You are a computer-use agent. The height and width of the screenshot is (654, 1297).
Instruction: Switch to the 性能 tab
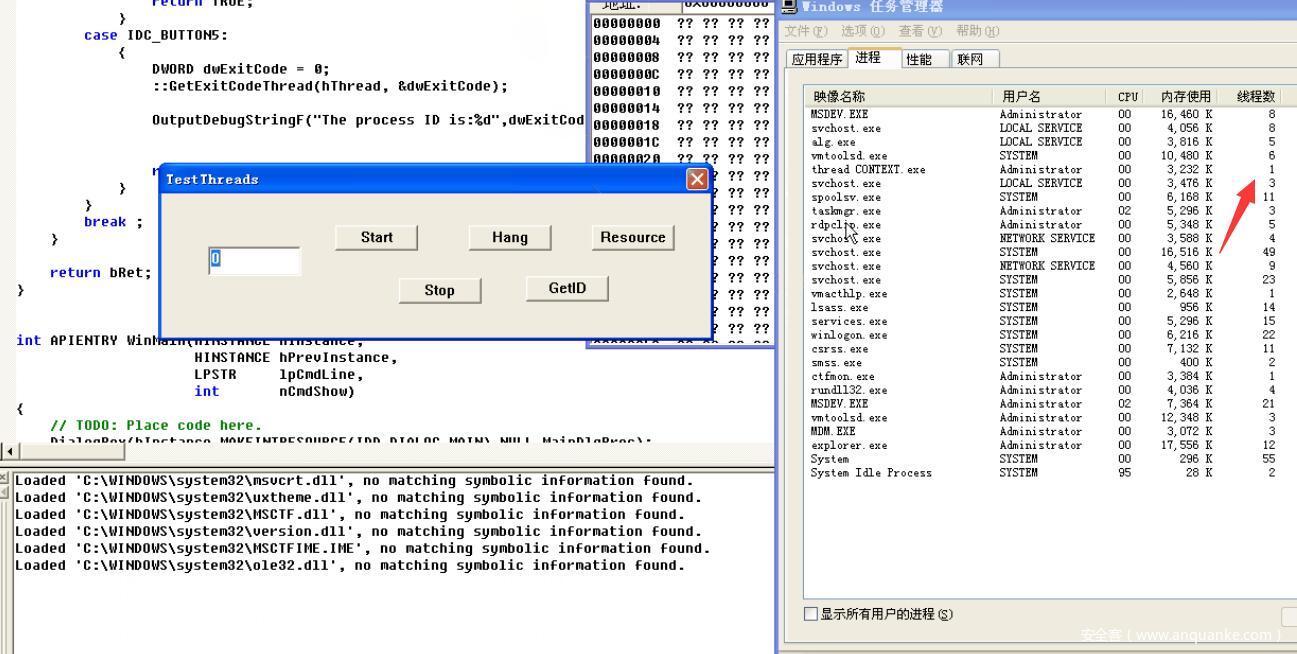tap(918, 60)
